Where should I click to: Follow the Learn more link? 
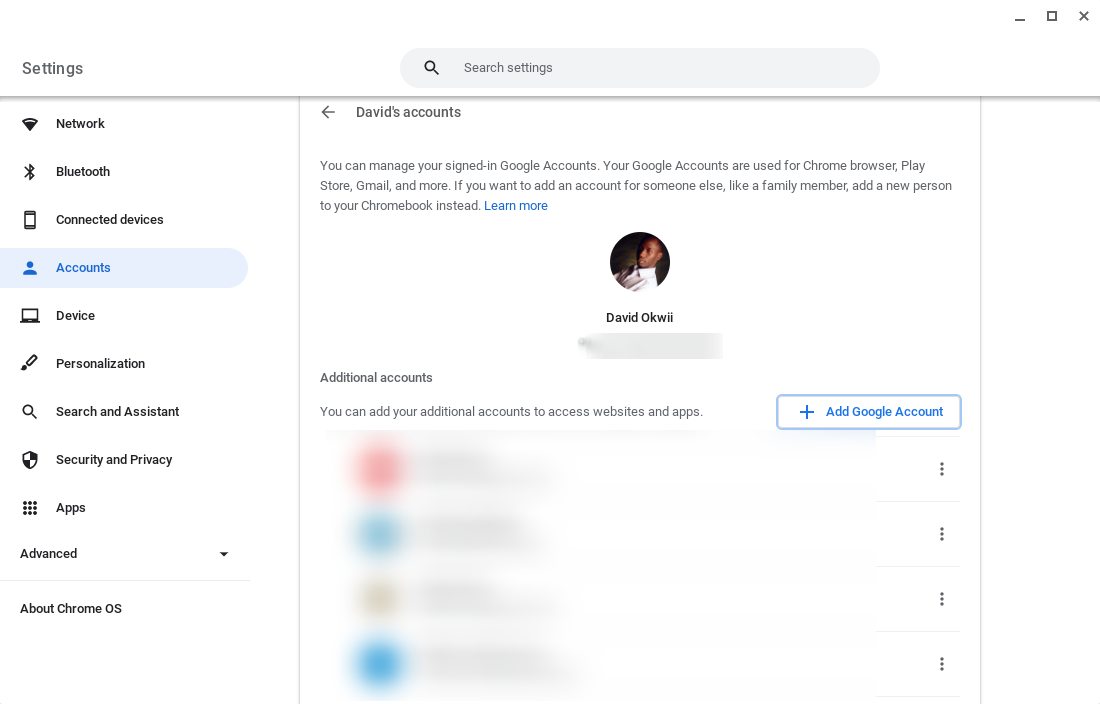click(x=516, y=206)
